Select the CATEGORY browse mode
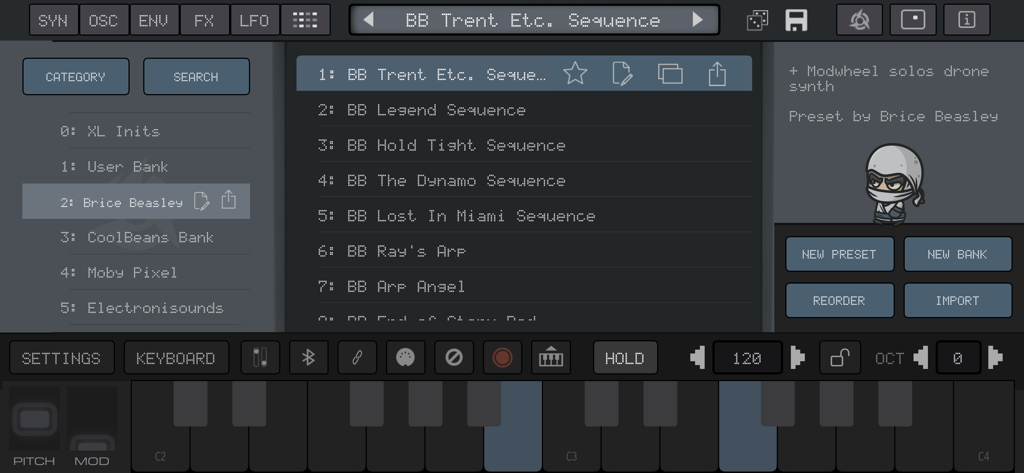Screen dimensions: 1024x473 (x=76, y=76)
